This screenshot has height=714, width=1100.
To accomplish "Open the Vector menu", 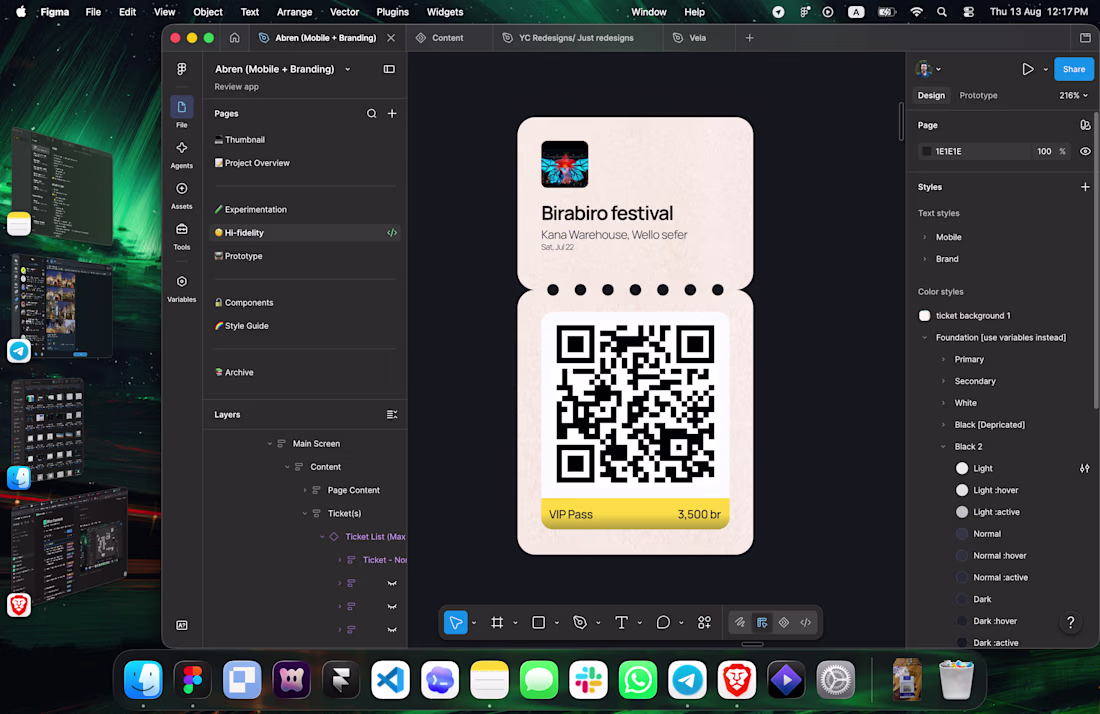I will click(x=344, y=12).
